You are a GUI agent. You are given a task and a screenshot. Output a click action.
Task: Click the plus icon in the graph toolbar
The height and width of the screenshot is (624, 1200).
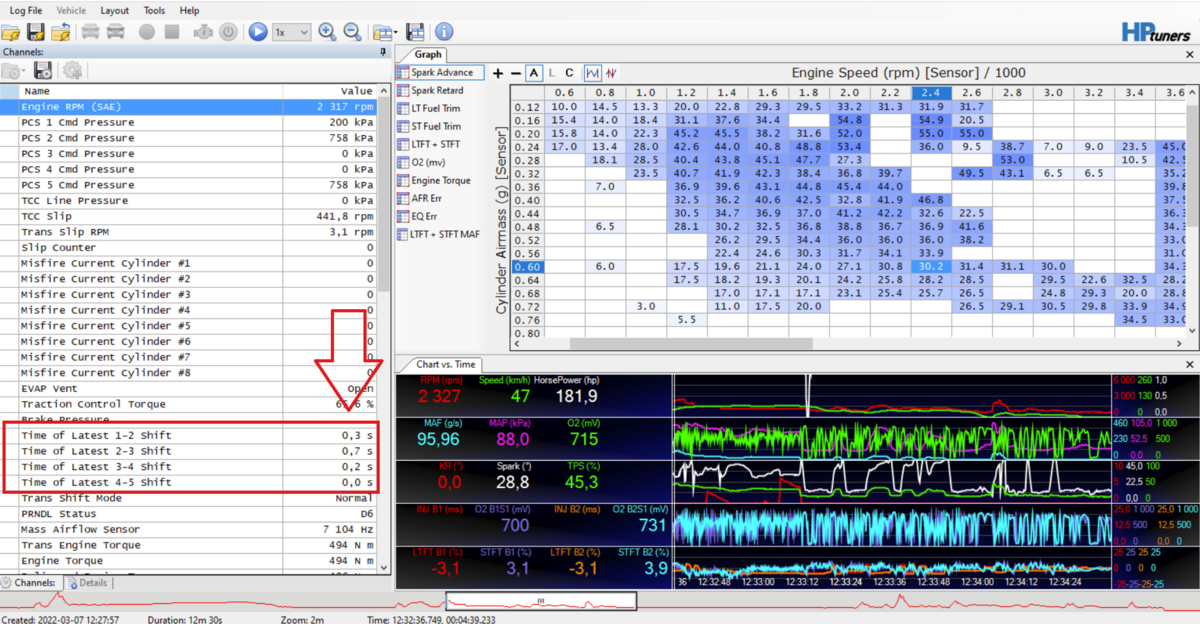tap(497, 73)
